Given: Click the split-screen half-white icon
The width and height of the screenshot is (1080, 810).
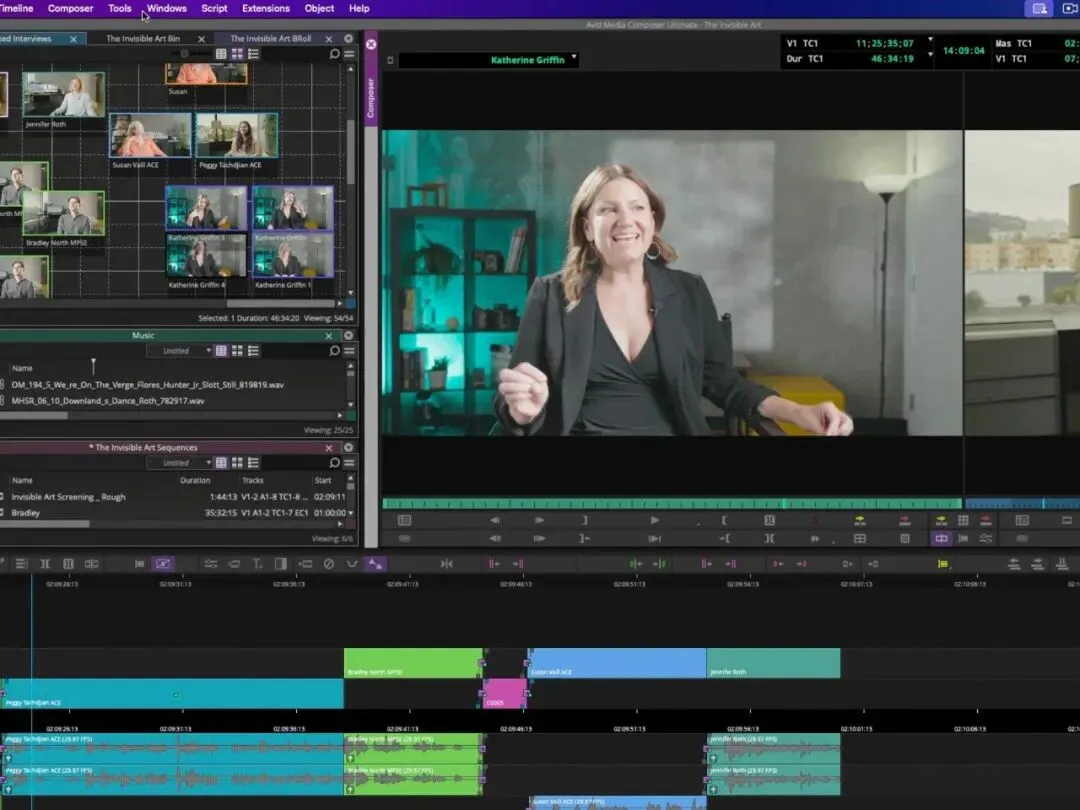Looking at the screenshot, I should tap(280, 564).
